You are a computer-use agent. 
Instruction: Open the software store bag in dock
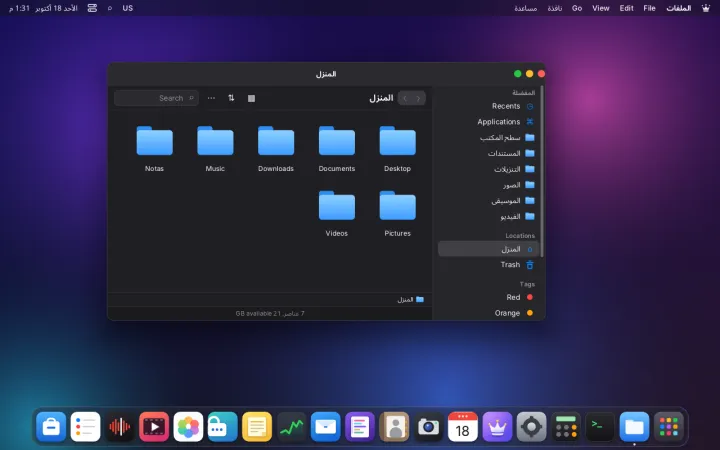(x=51, y=427)
